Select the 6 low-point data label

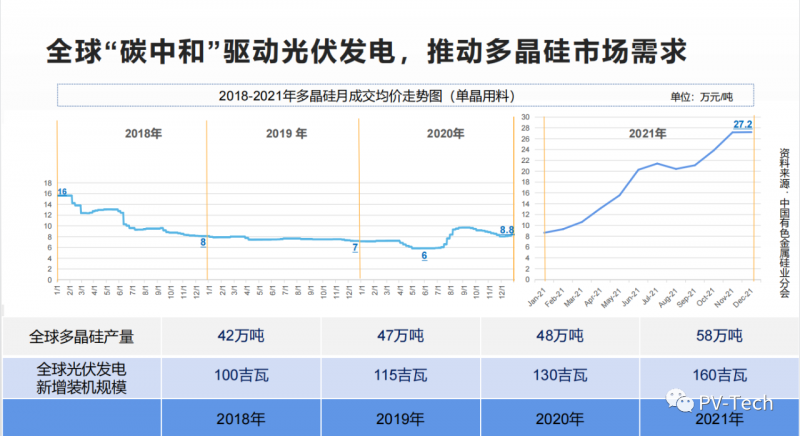(x=424, y=256)
